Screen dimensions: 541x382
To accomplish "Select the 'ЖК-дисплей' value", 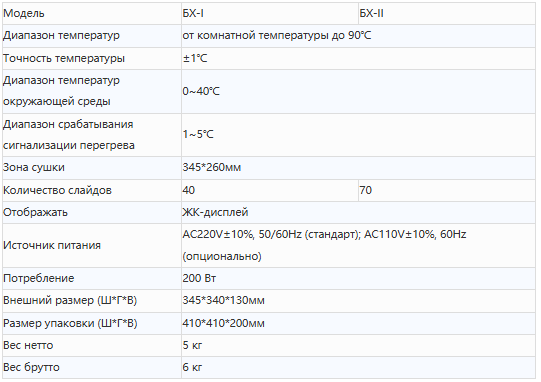I will (x=215, y=212).
